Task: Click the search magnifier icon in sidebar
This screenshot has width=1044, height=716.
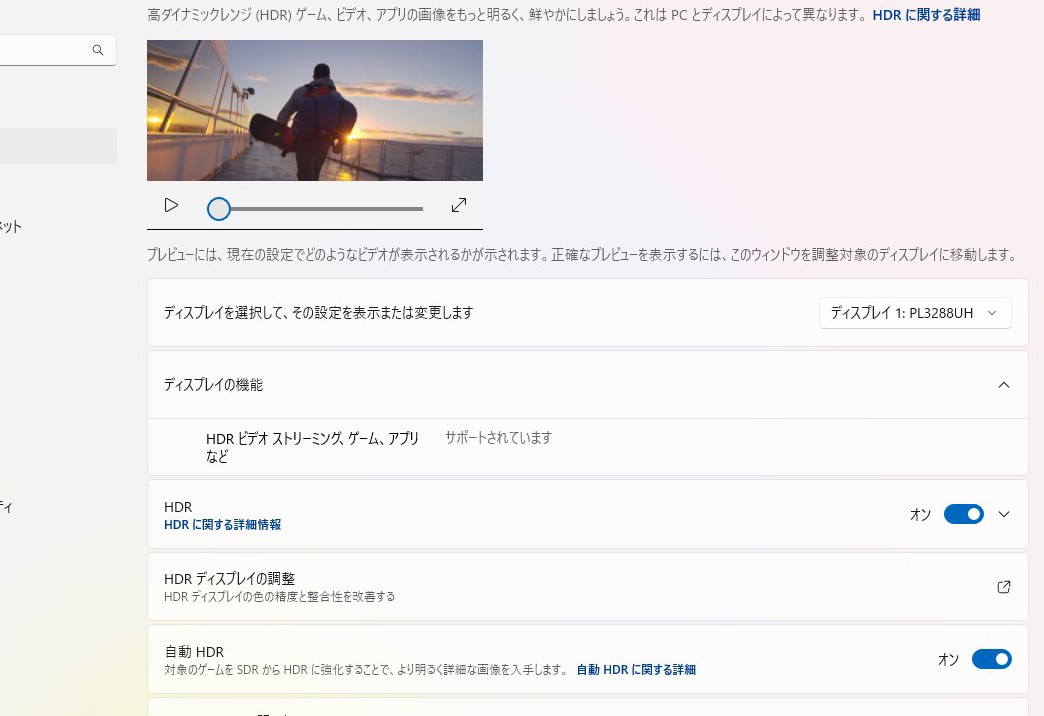Action: point(97,49)
